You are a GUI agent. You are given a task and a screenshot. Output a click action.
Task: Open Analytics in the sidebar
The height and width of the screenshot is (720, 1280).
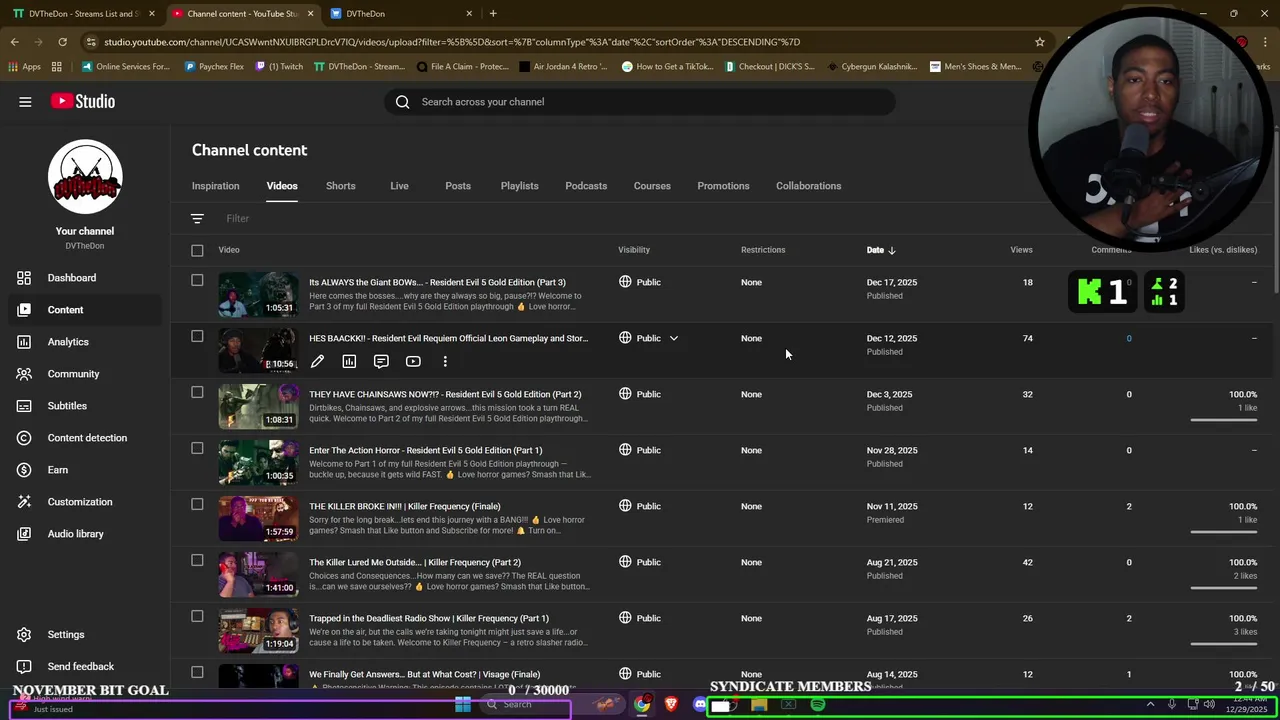[x=68, y=342]
